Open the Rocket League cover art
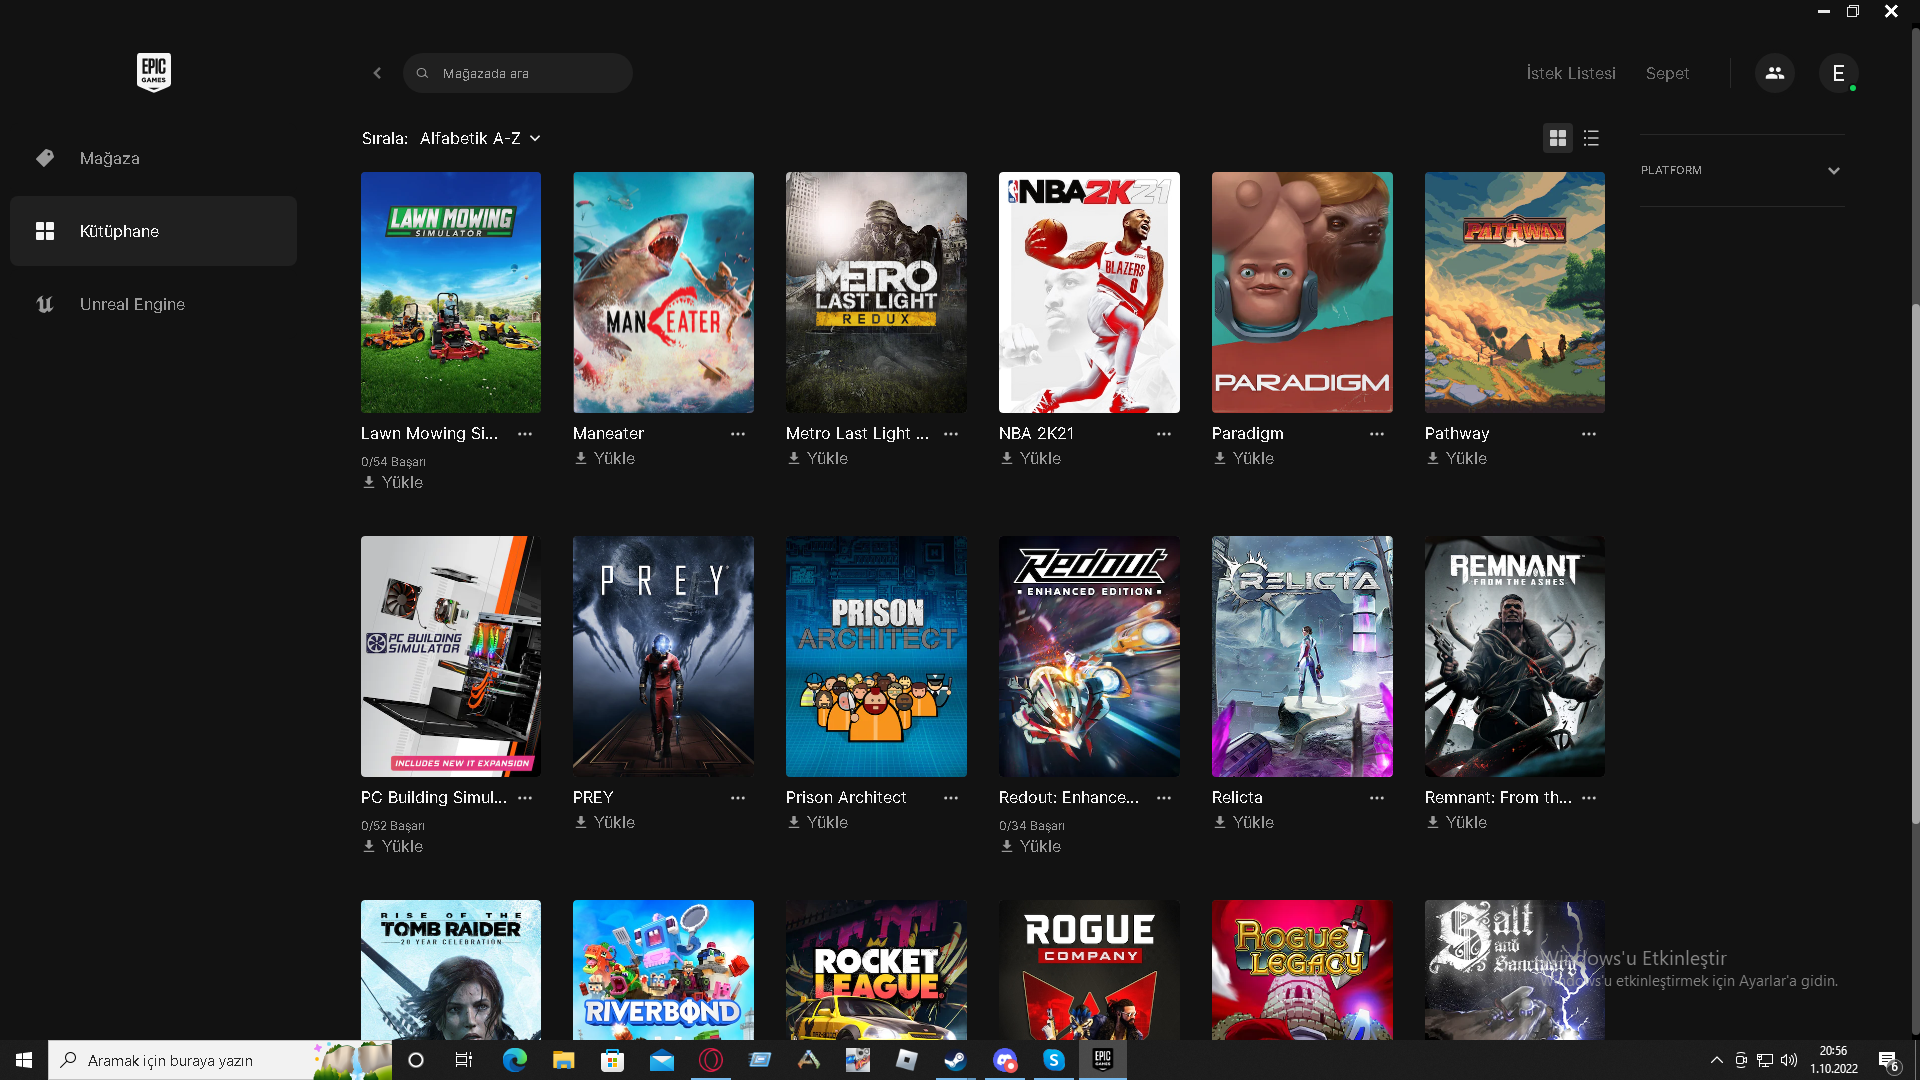Viewport: 1920px width, 1080px height. click(876, 970)
